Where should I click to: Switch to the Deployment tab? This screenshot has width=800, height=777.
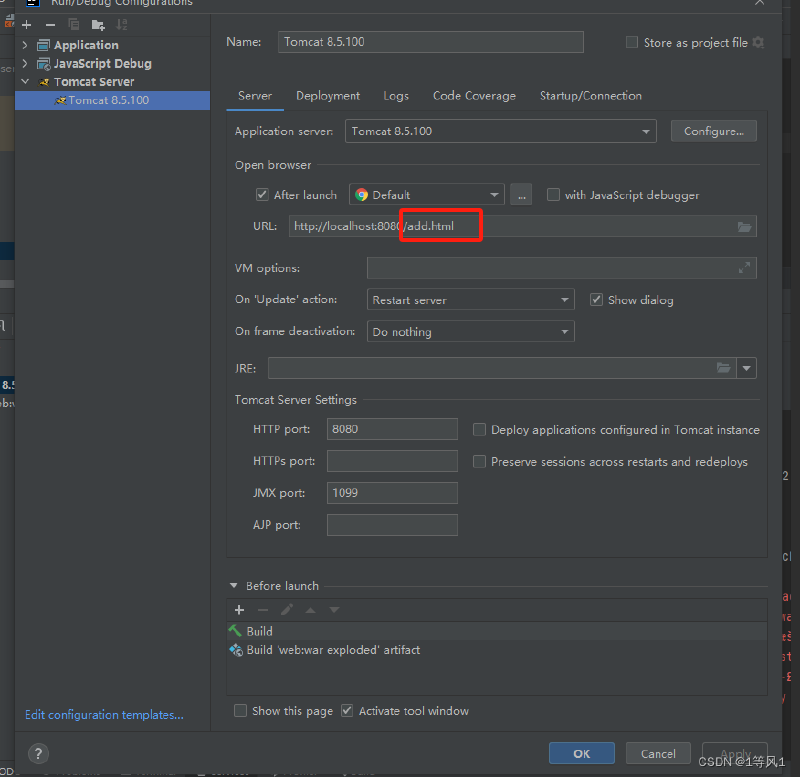pyautogui.click(x=328, y=96)
